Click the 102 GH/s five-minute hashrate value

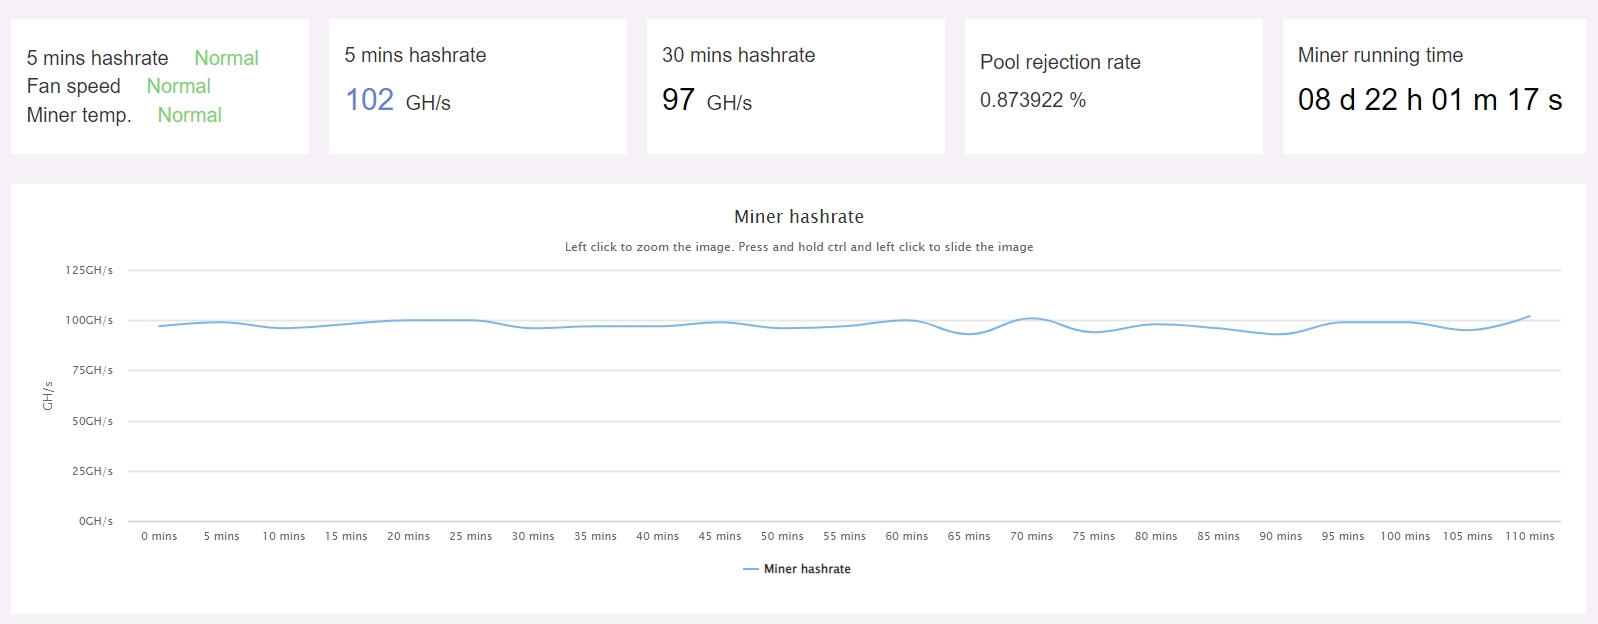(397, 101)
